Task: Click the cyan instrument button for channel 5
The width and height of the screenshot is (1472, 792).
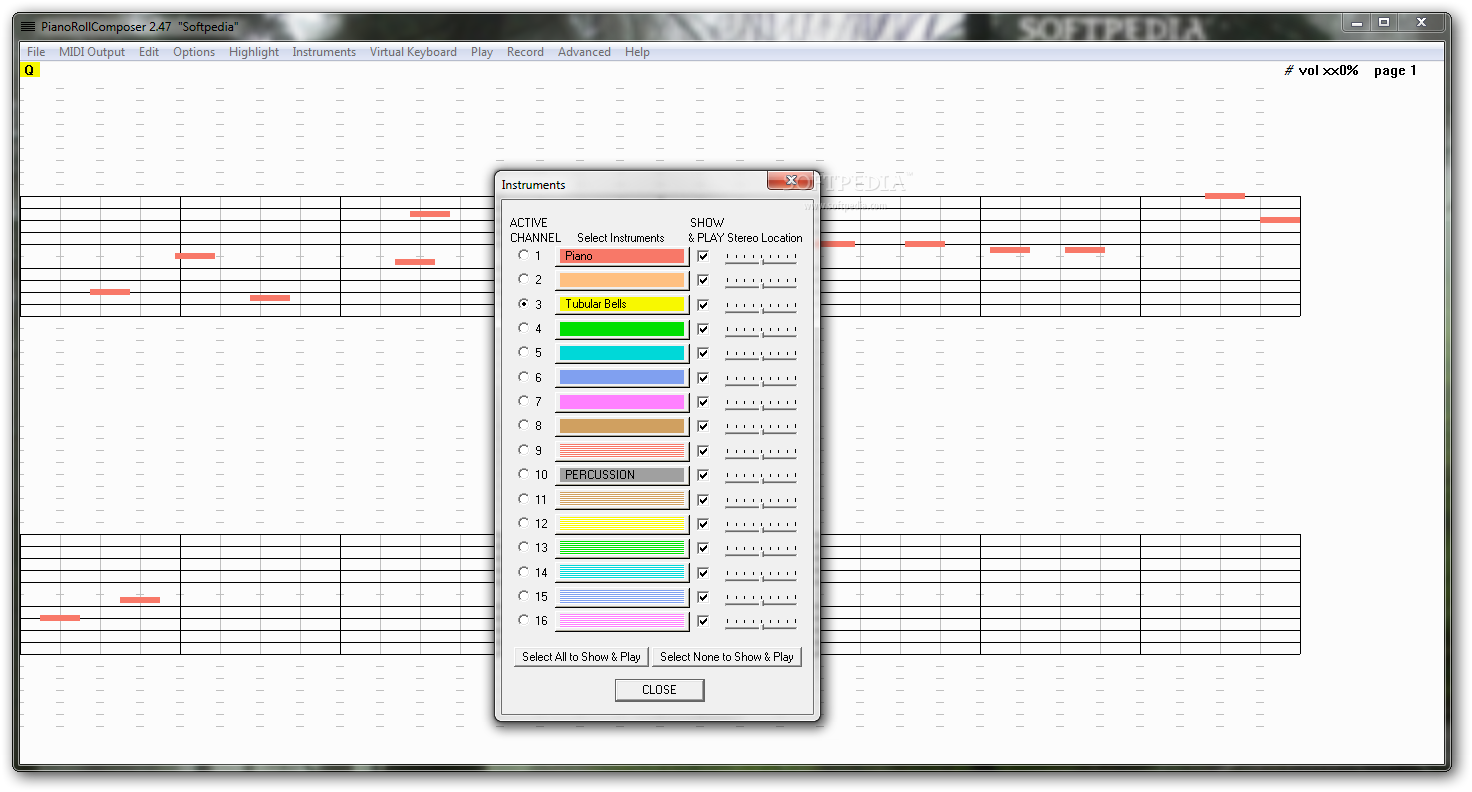Action: pyautogui.click(x=622, y=353)
